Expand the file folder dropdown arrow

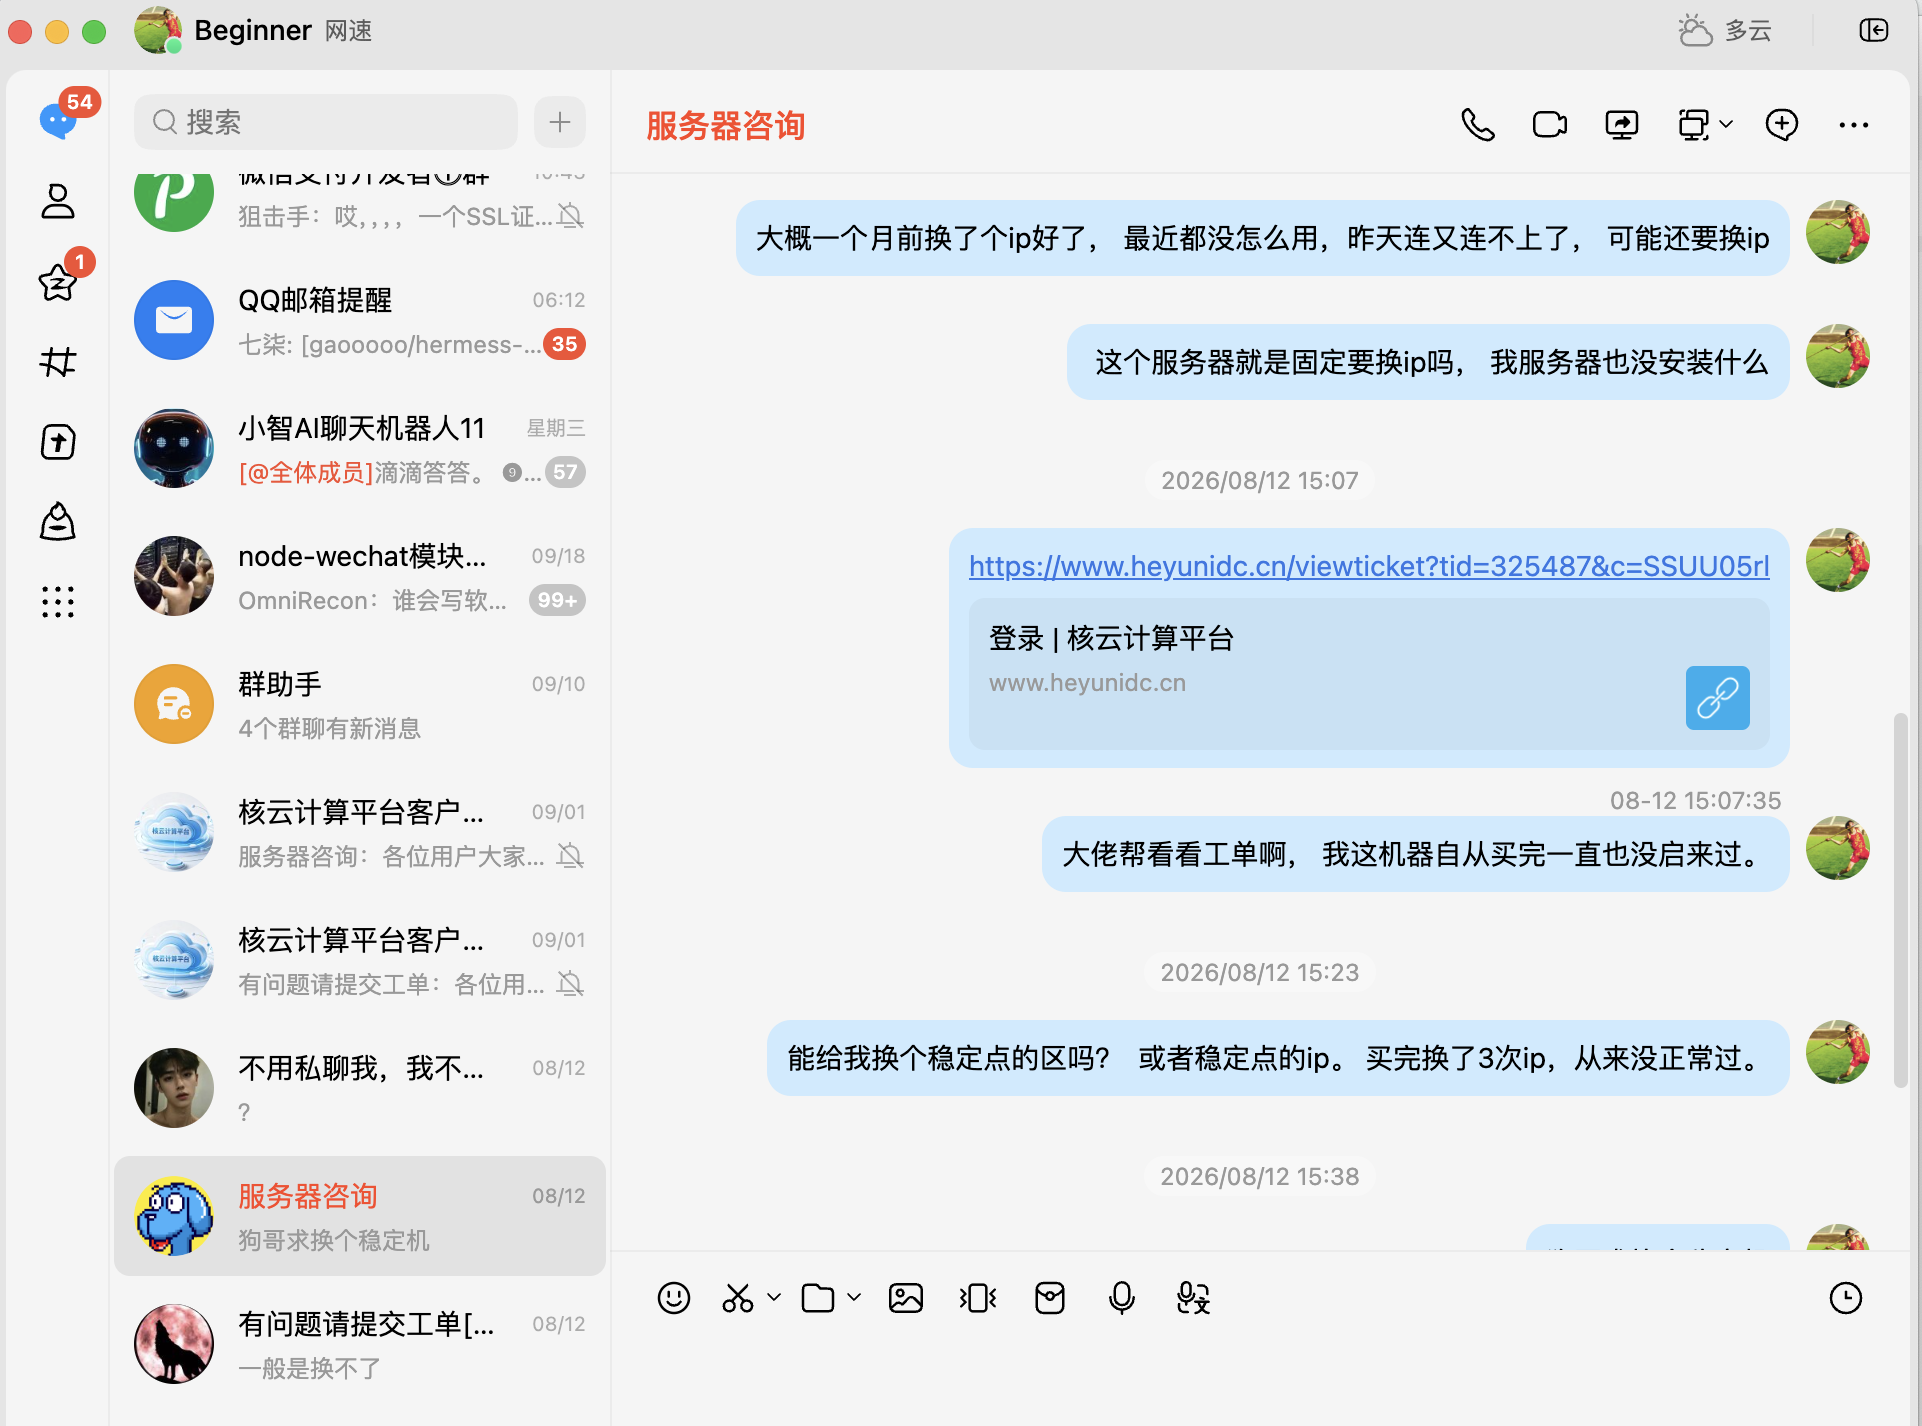[x=854, y=1297]
